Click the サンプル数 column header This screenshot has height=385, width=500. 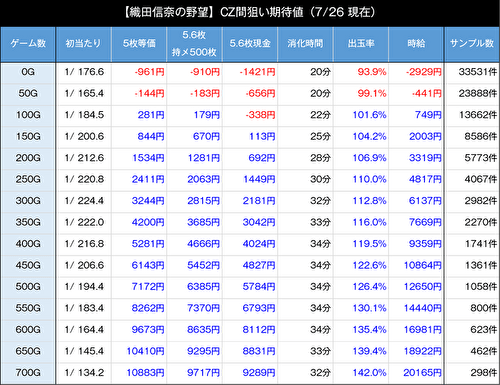click(x=472, y=44)
